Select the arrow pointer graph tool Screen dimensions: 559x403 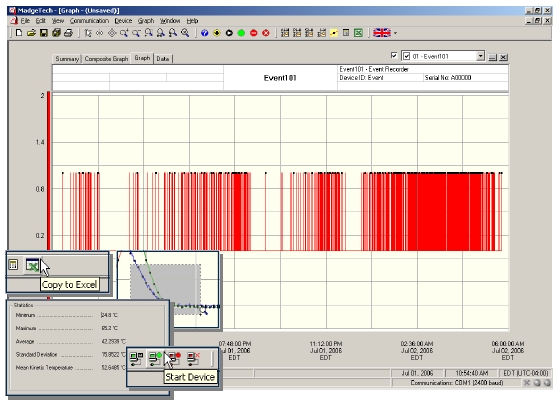click(x=88, y=33)
